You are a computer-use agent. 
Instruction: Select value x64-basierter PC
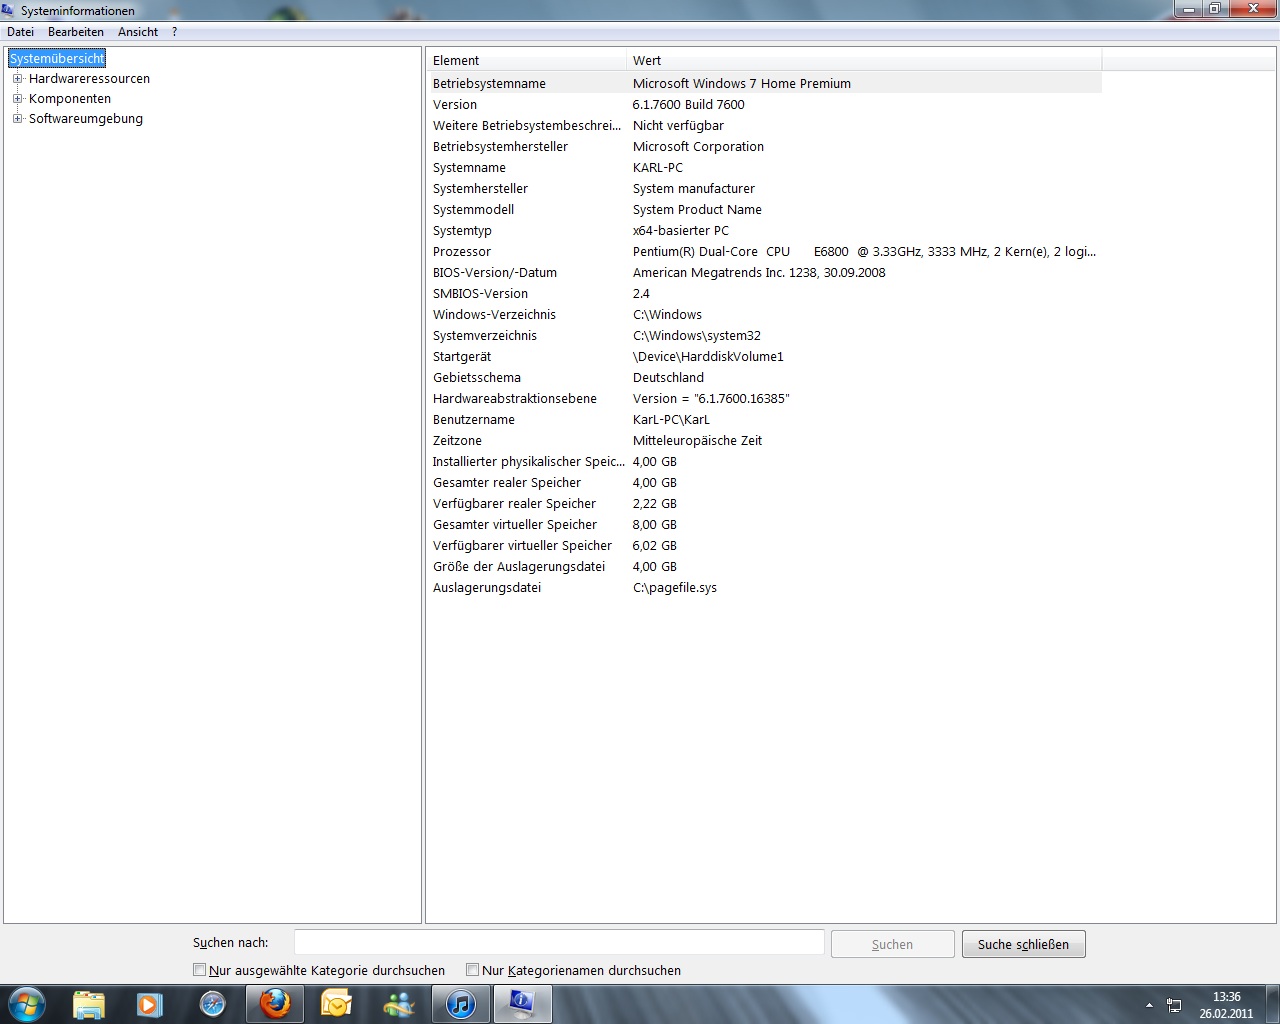click(680, 231)
